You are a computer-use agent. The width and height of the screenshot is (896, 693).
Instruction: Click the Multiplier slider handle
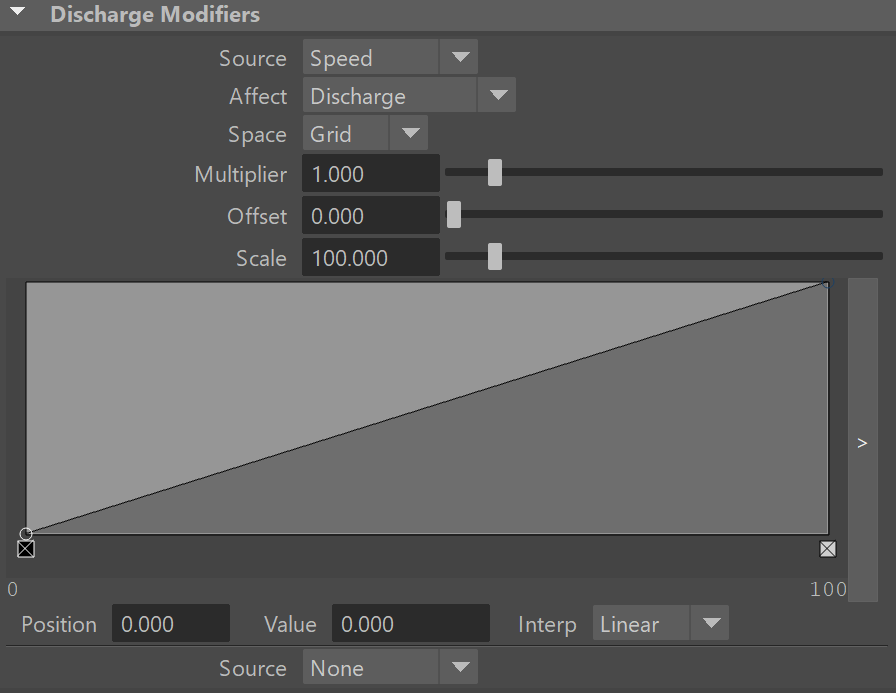tap(495, 173)
